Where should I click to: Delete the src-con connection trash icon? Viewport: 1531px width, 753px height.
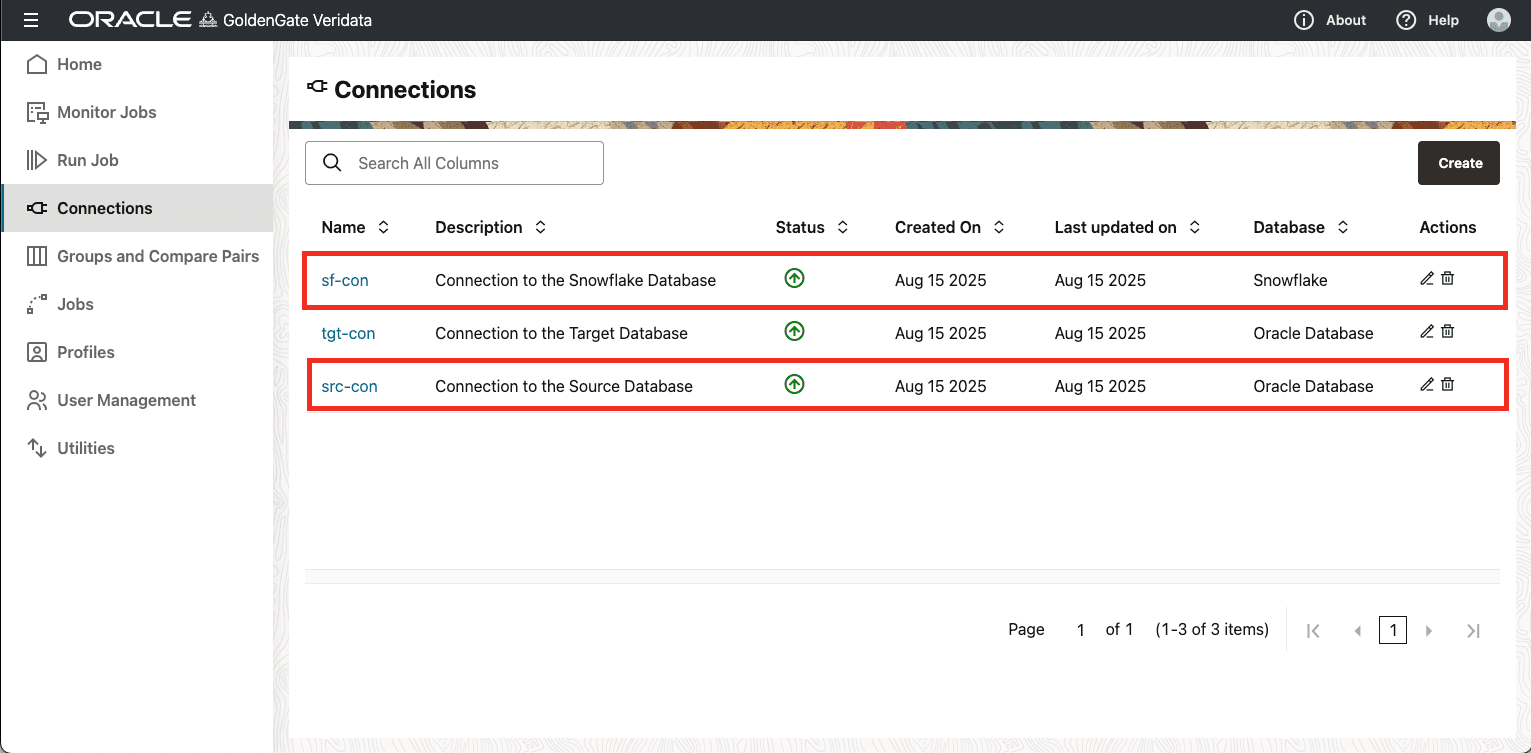pos(1447,384)
